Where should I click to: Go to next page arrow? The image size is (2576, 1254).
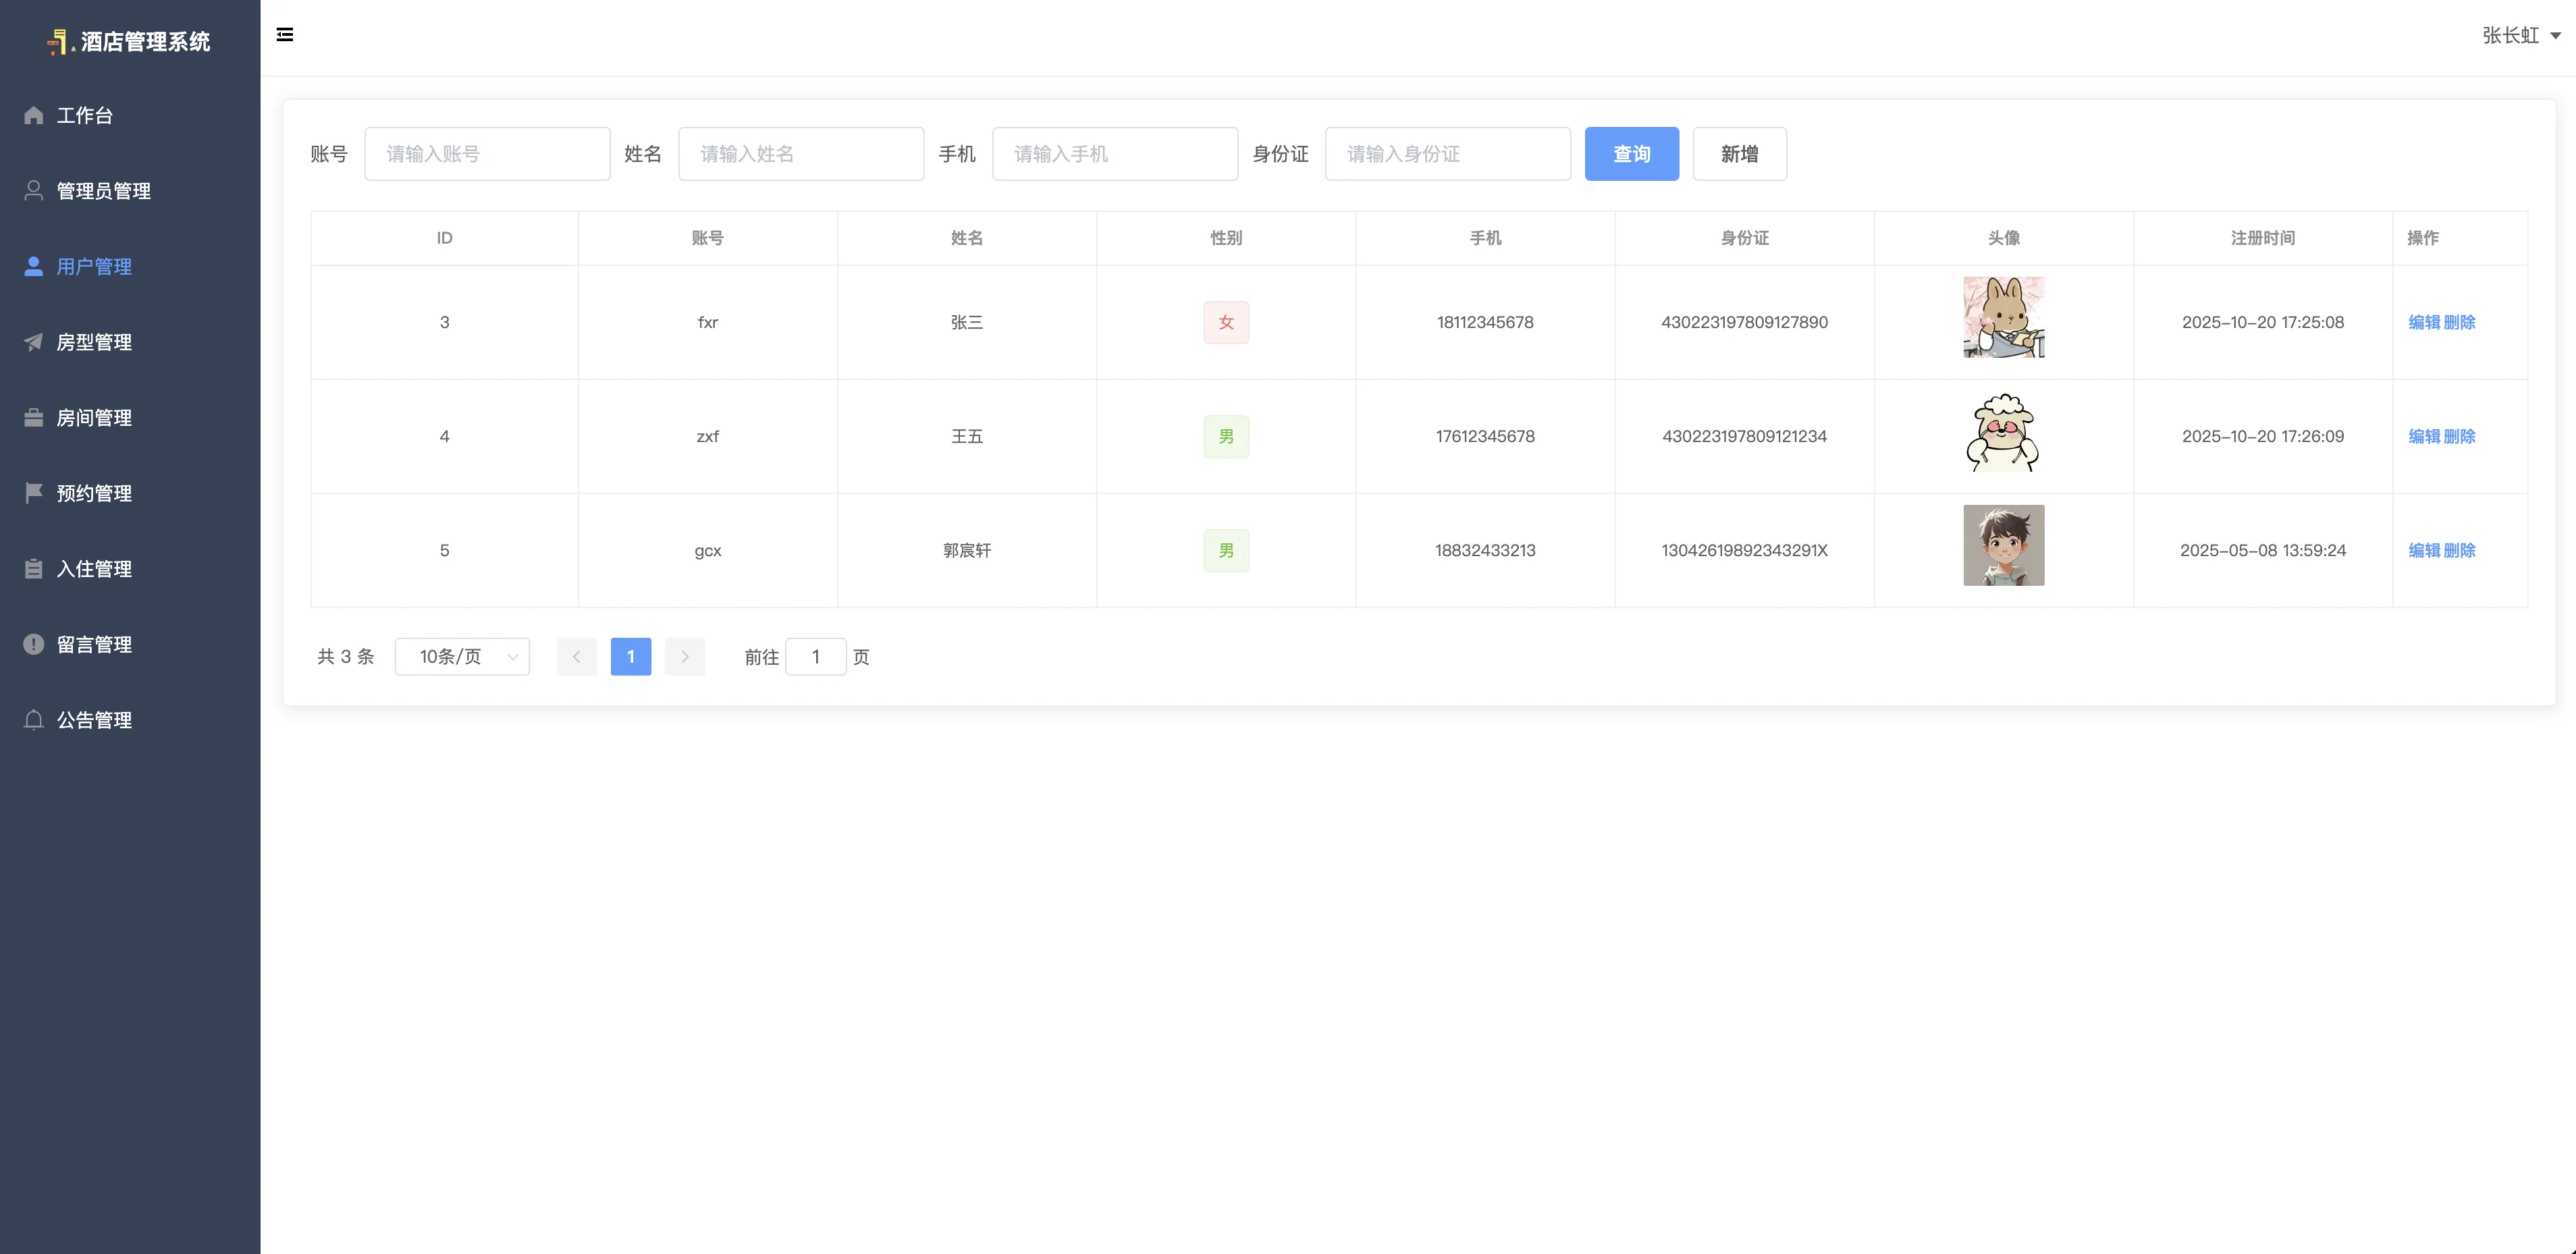pyautogui.click(x=685, y=656)
